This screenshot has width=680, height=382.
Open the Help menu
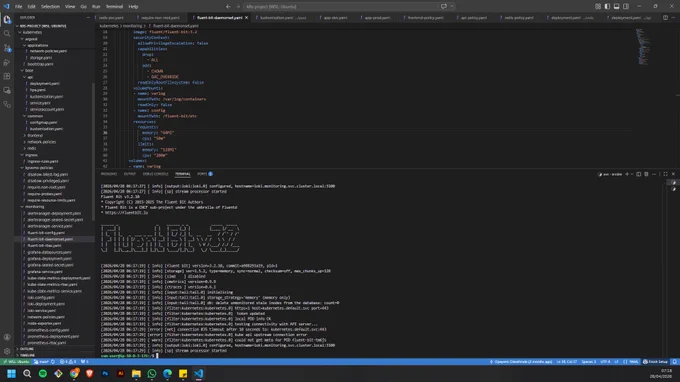(x=133, y=7)
